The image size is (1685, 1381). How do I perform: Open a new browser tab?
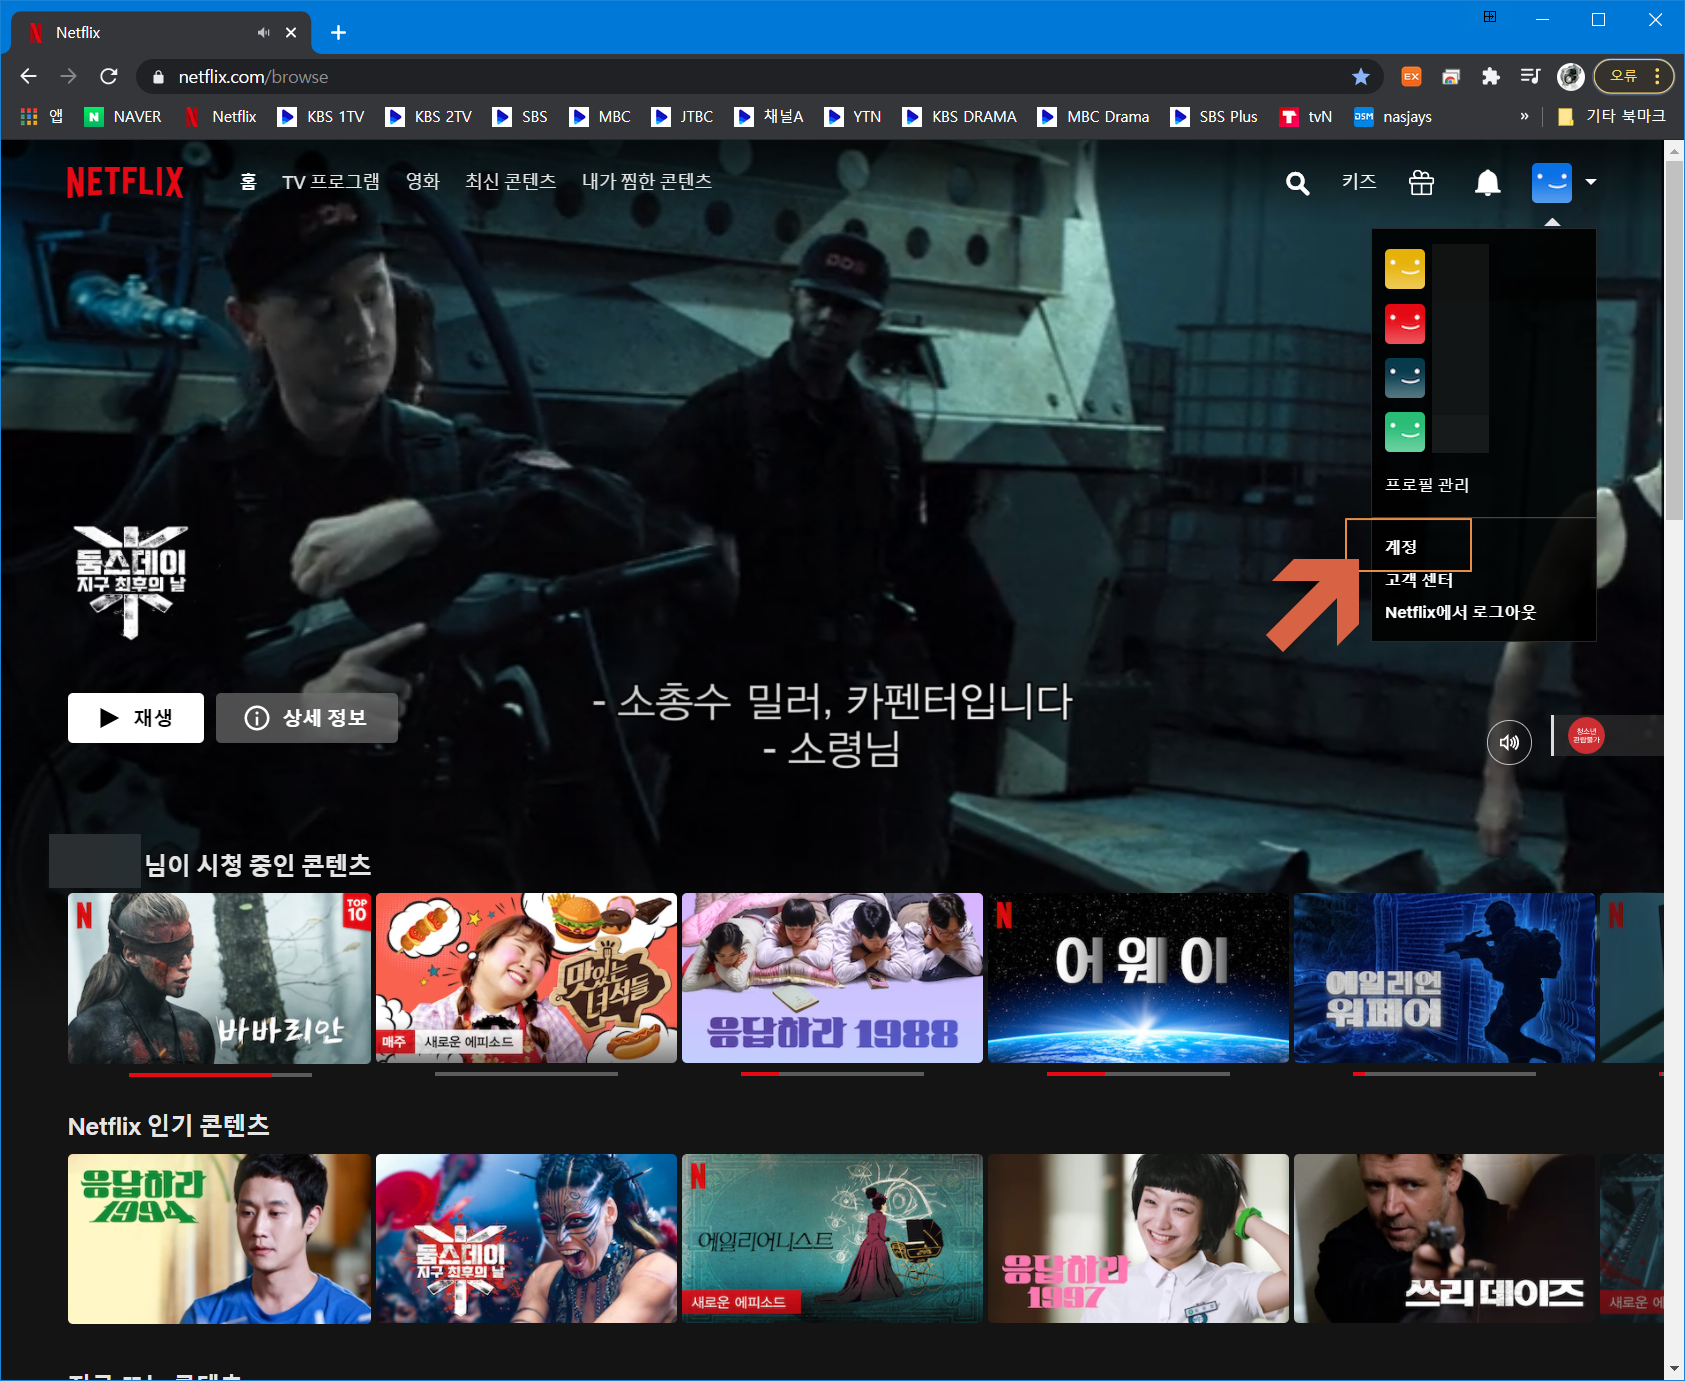[338, 33]
